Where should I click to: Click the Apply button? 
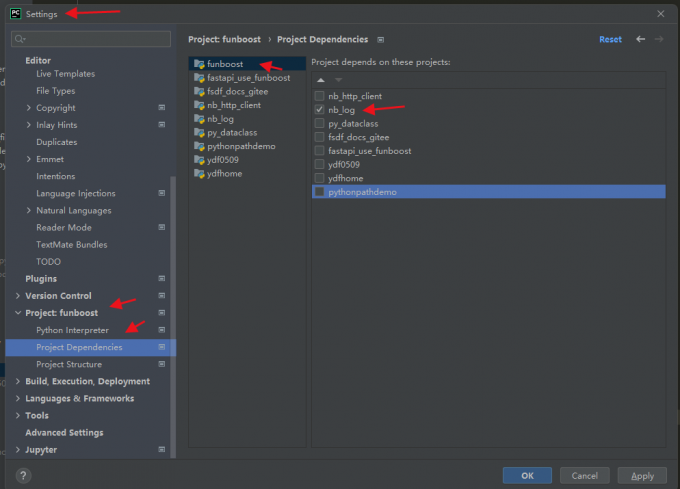pyautogui.click(x=642, y=476)
